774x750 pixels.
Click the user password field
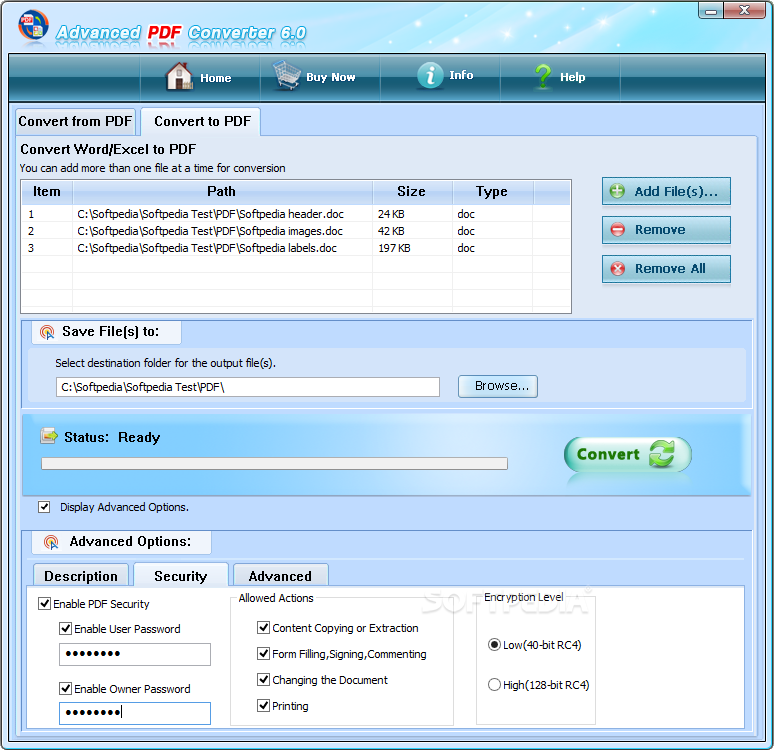coord(135,654)
